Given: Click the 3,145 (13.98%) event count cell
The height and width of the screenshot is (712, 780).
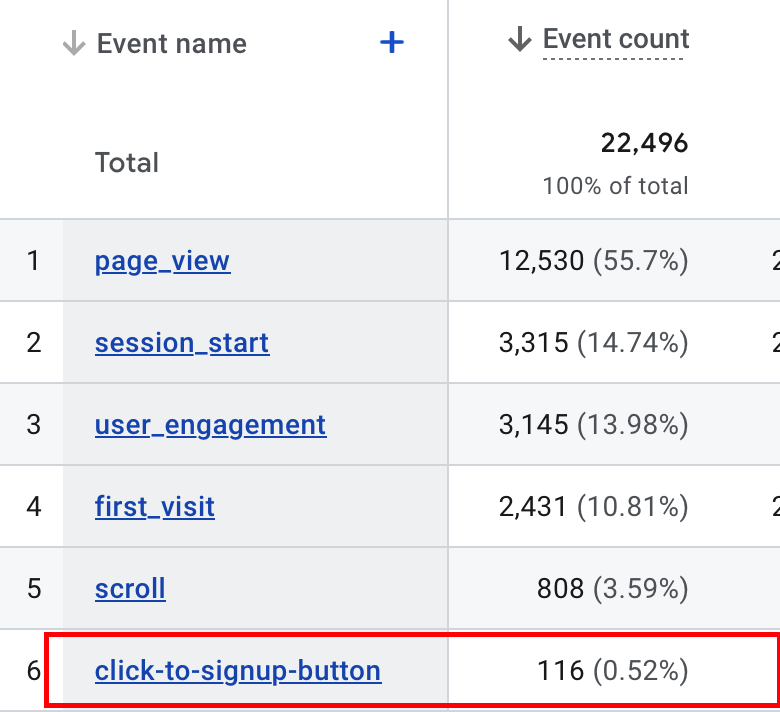Looking at the screenshot, I should [593, 424].
